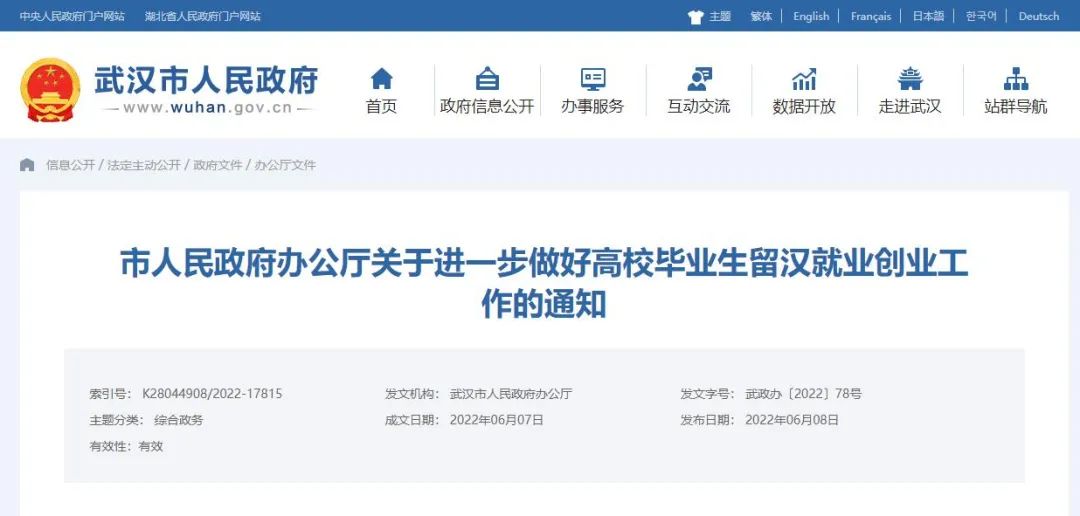Switch language to English
The width and height of the screenshot is (1080, 516).
811,16
